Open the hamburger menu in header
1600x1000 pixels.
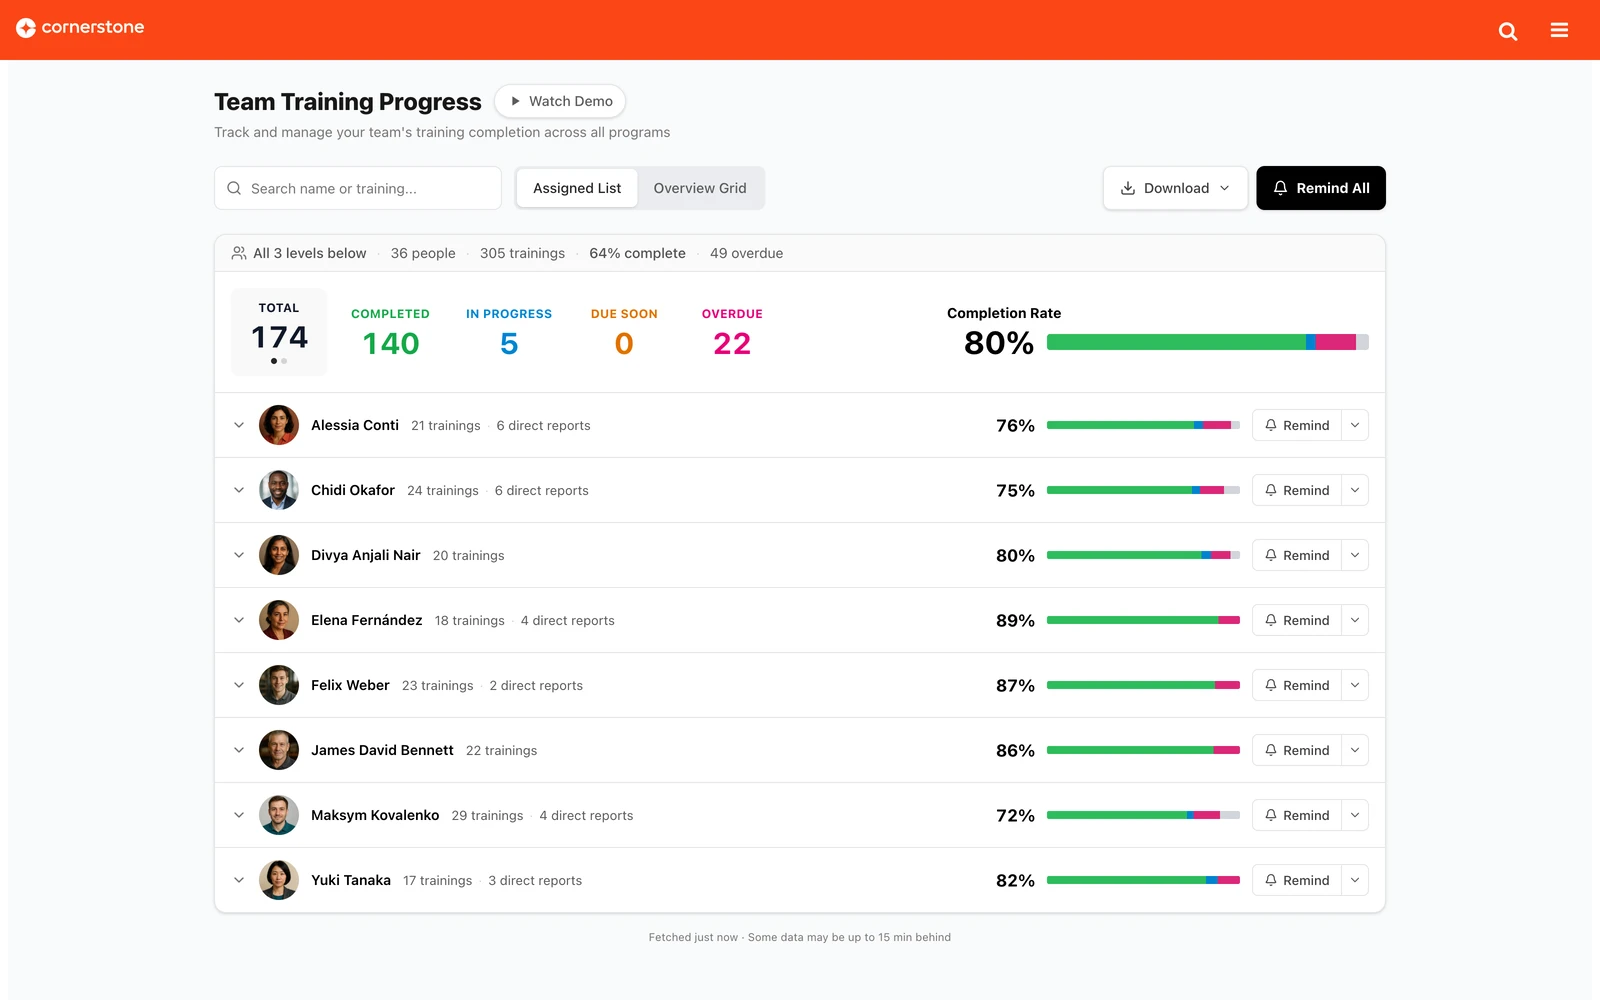[1559, 30]
